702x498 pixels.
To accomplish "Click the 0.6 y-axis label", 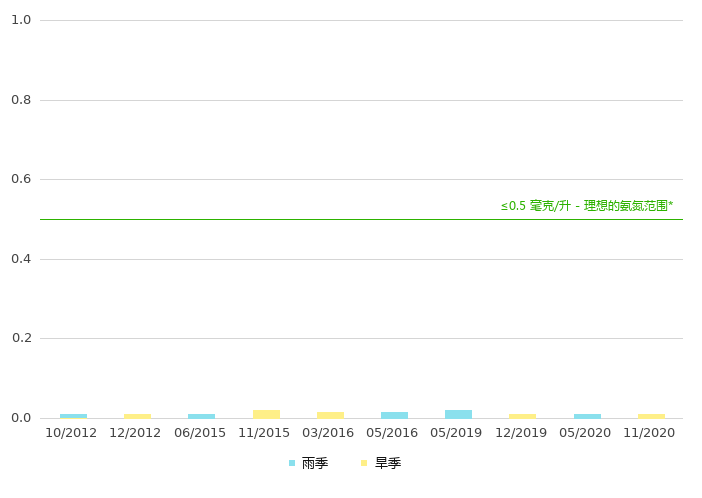I will coord(21,179).
